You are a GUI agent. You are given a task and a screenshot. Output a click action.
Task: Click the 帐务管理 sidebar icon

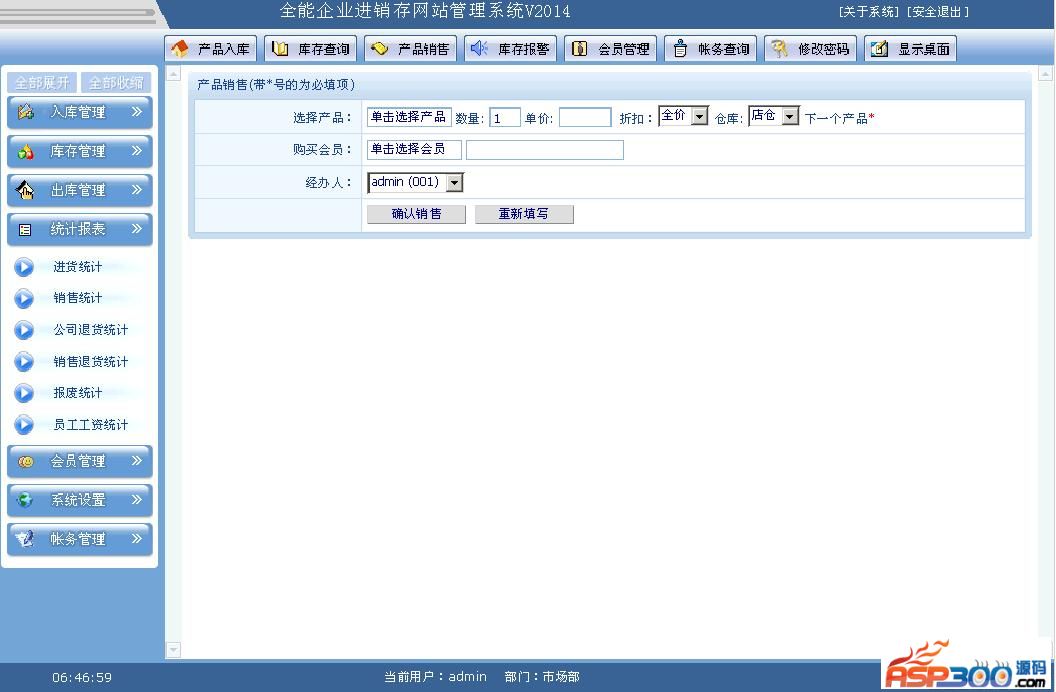coord(25,539)
